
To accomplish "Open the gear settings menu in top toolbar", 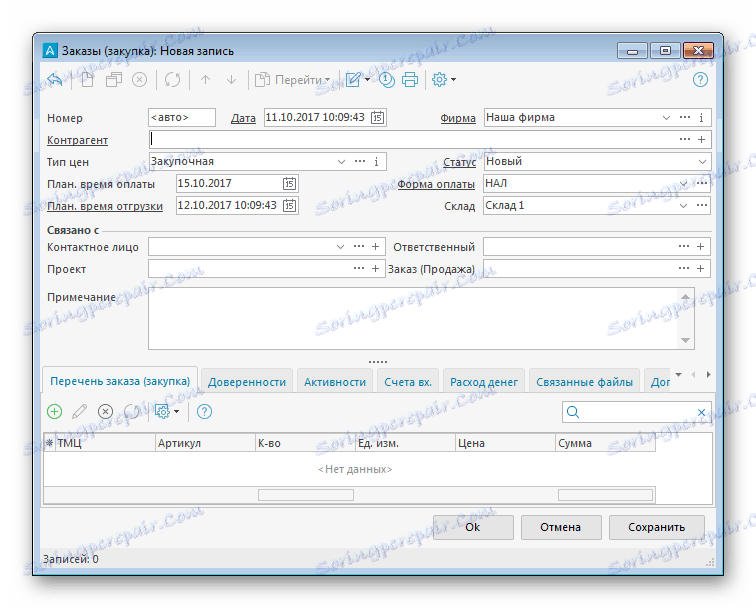I will (x=444, y=80).
